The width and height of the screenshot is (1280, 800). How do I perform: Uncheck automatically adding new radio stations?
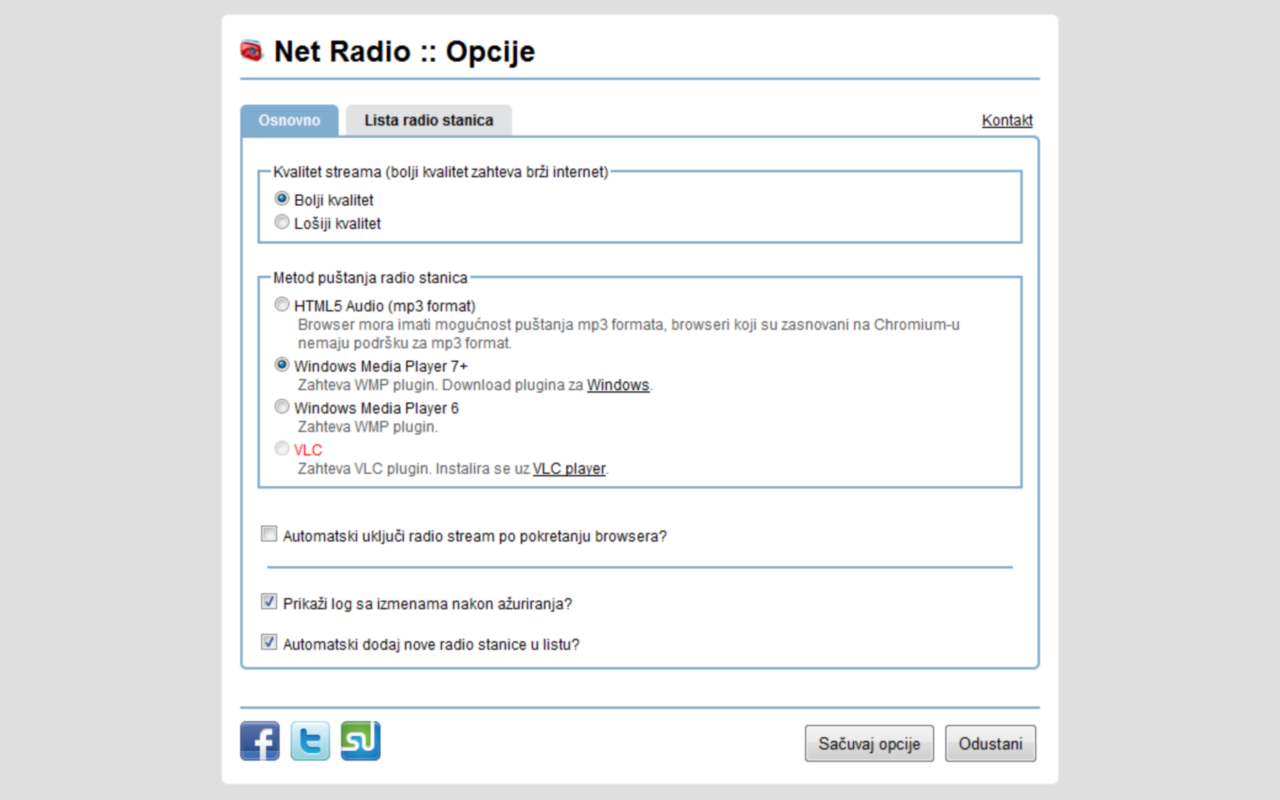(x=268, y=640)
